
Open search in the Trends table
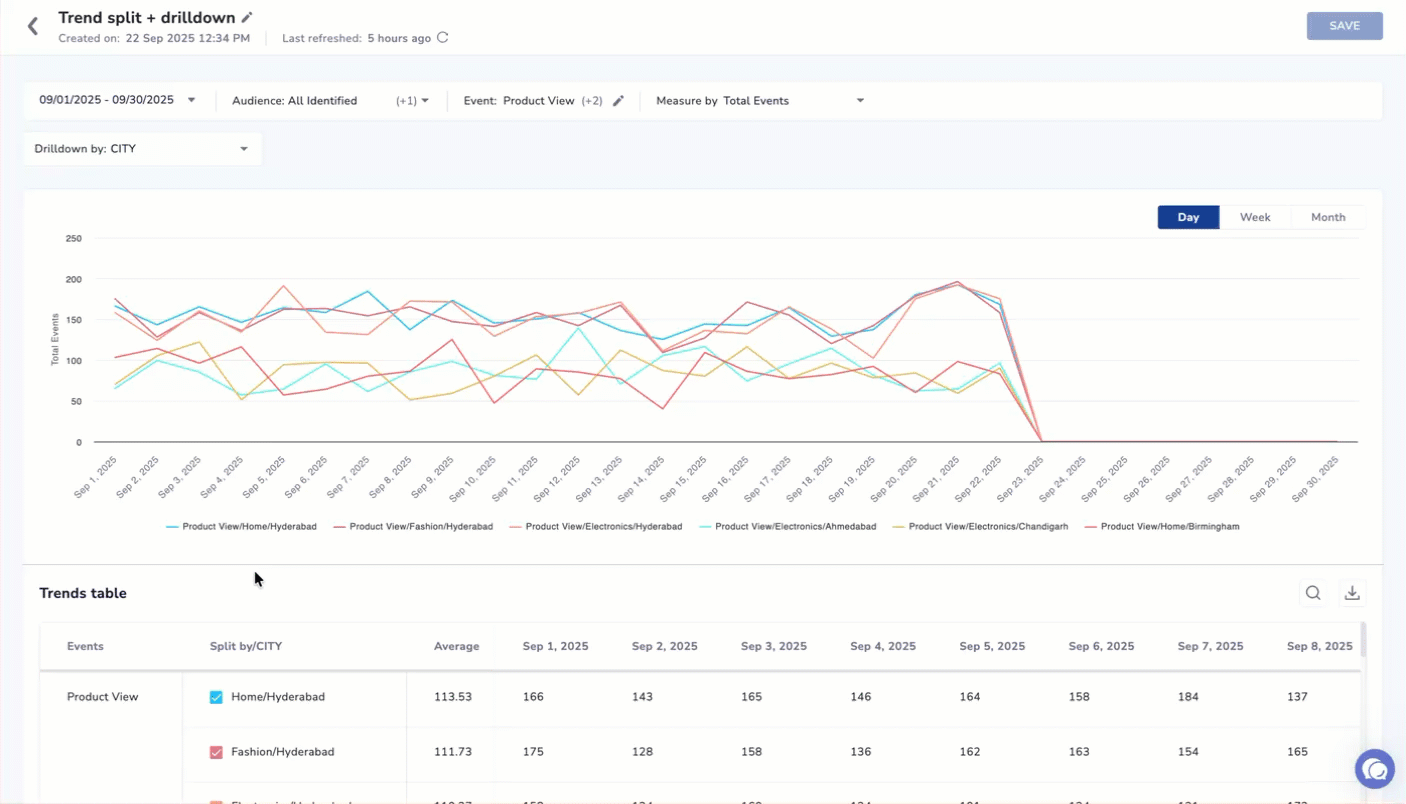(x=1313, y=593)
